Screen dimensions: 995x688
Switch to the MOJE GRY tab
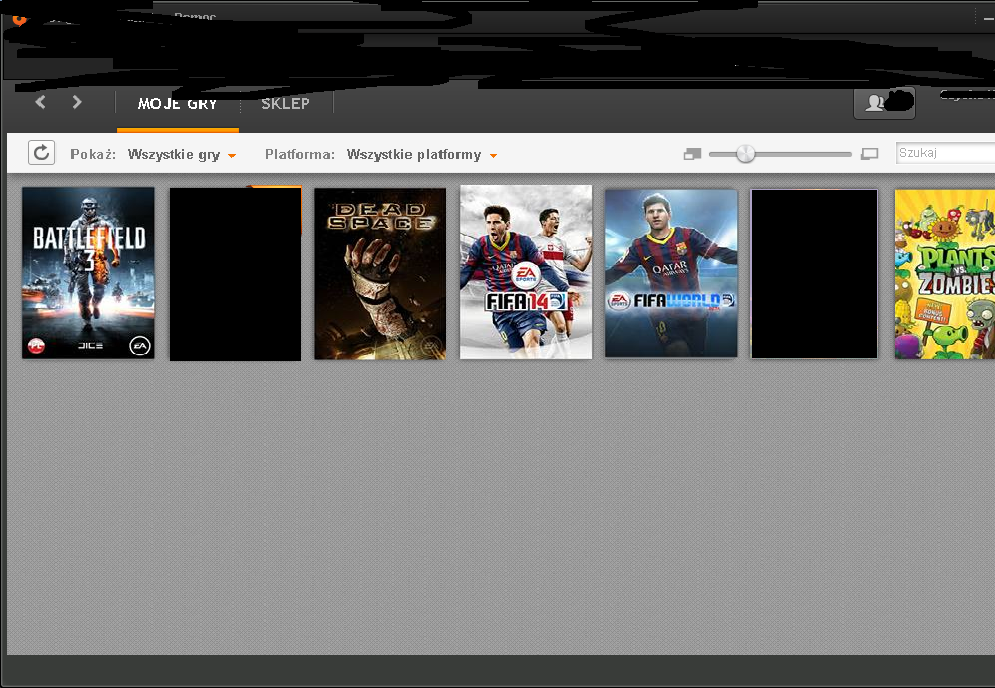[x=178, y=104]
